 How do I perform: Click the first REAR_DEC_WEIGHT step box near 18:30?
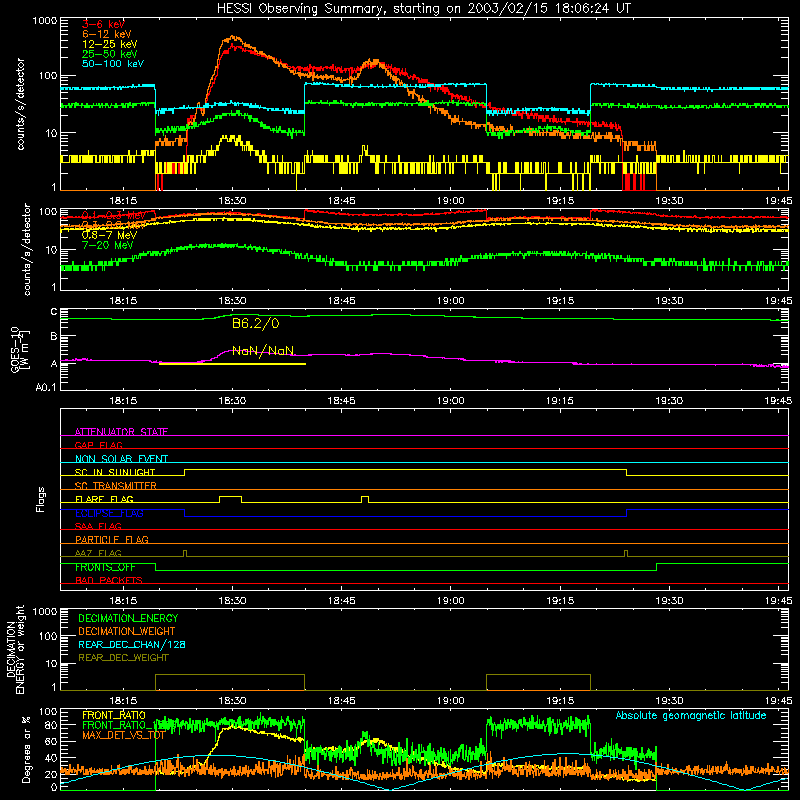(x=230, y=682)
